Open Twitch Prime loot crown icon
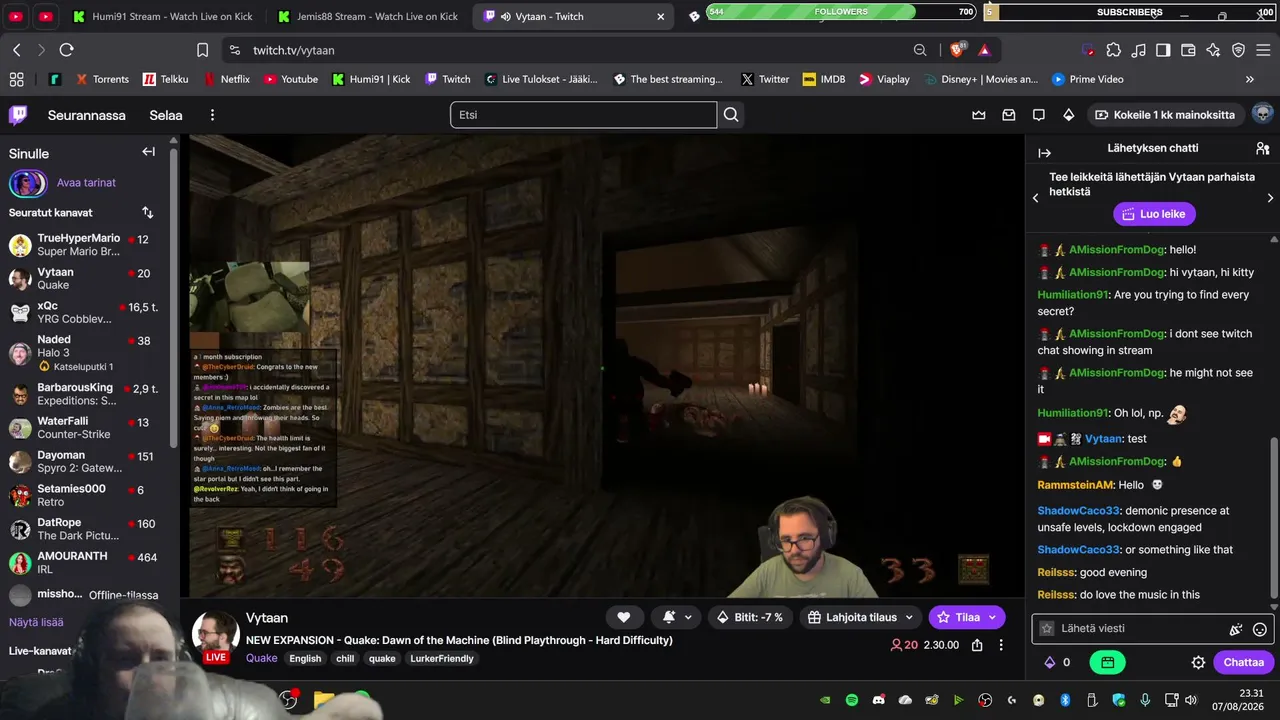 [x=979, y=115]
